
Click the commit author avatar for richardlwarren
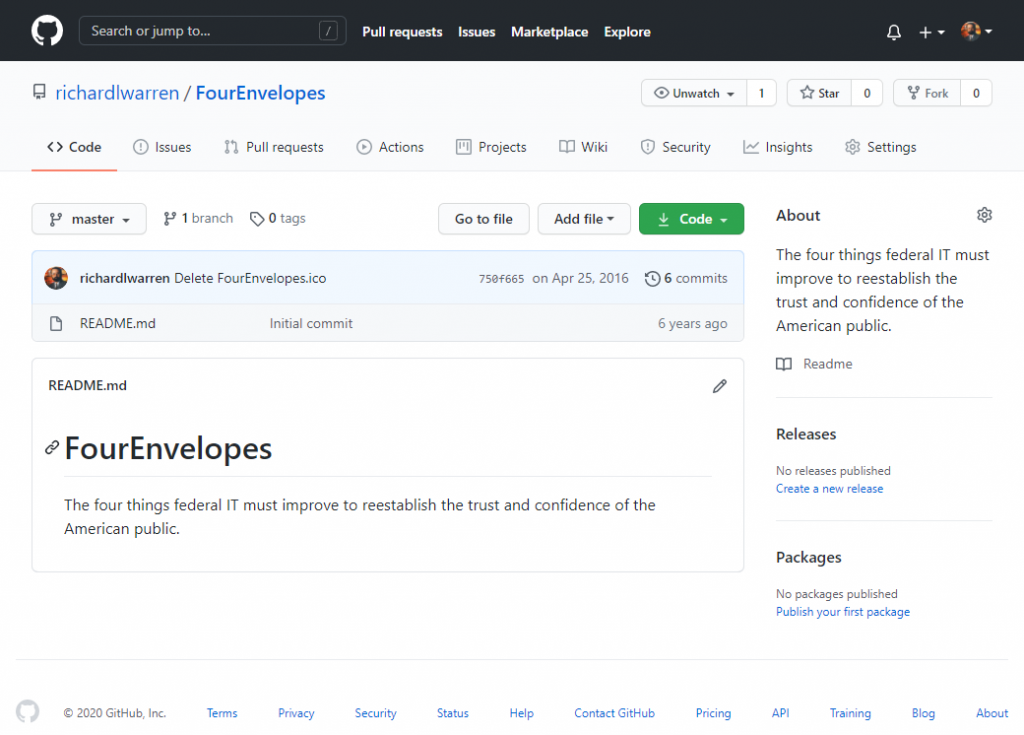tap(56, 278)
